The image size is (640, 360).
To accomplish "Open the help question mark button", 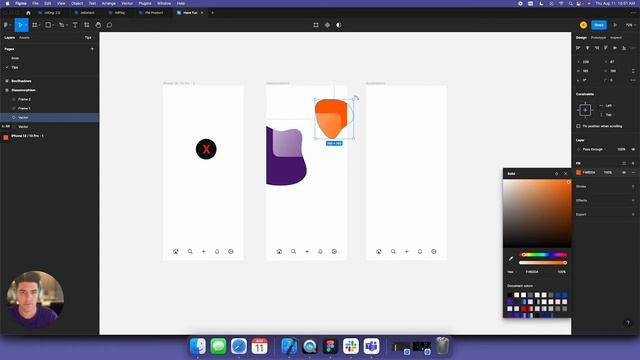I will (x=628, y=323).
